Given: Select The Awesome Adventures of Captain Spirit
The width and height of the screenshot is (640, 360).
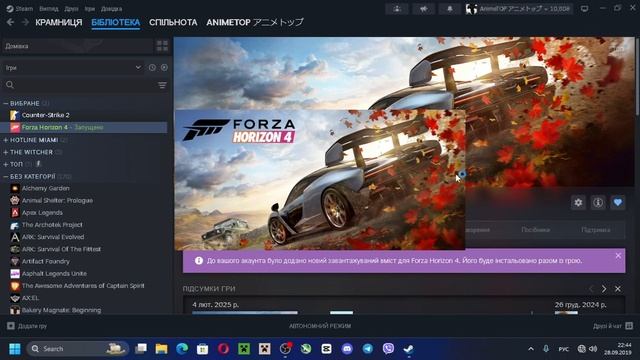Looking at the screenshot, I should [x=83, y=286].
